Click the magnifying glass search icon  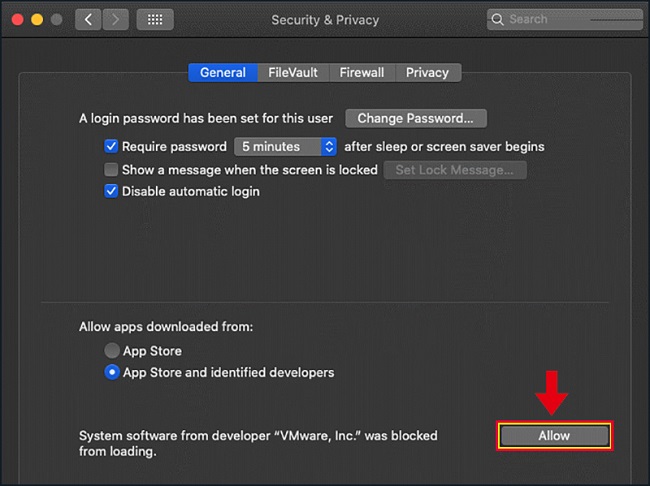(x=498, y=19)
